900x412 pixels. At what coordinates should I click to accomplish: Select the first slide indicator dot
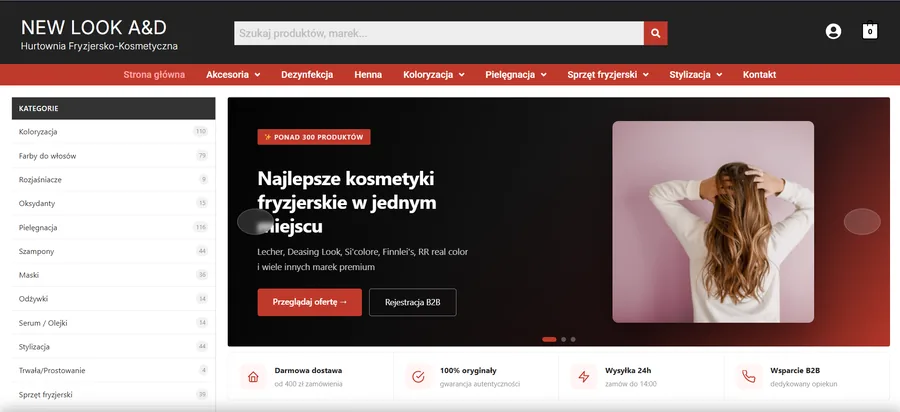(549, 339)
